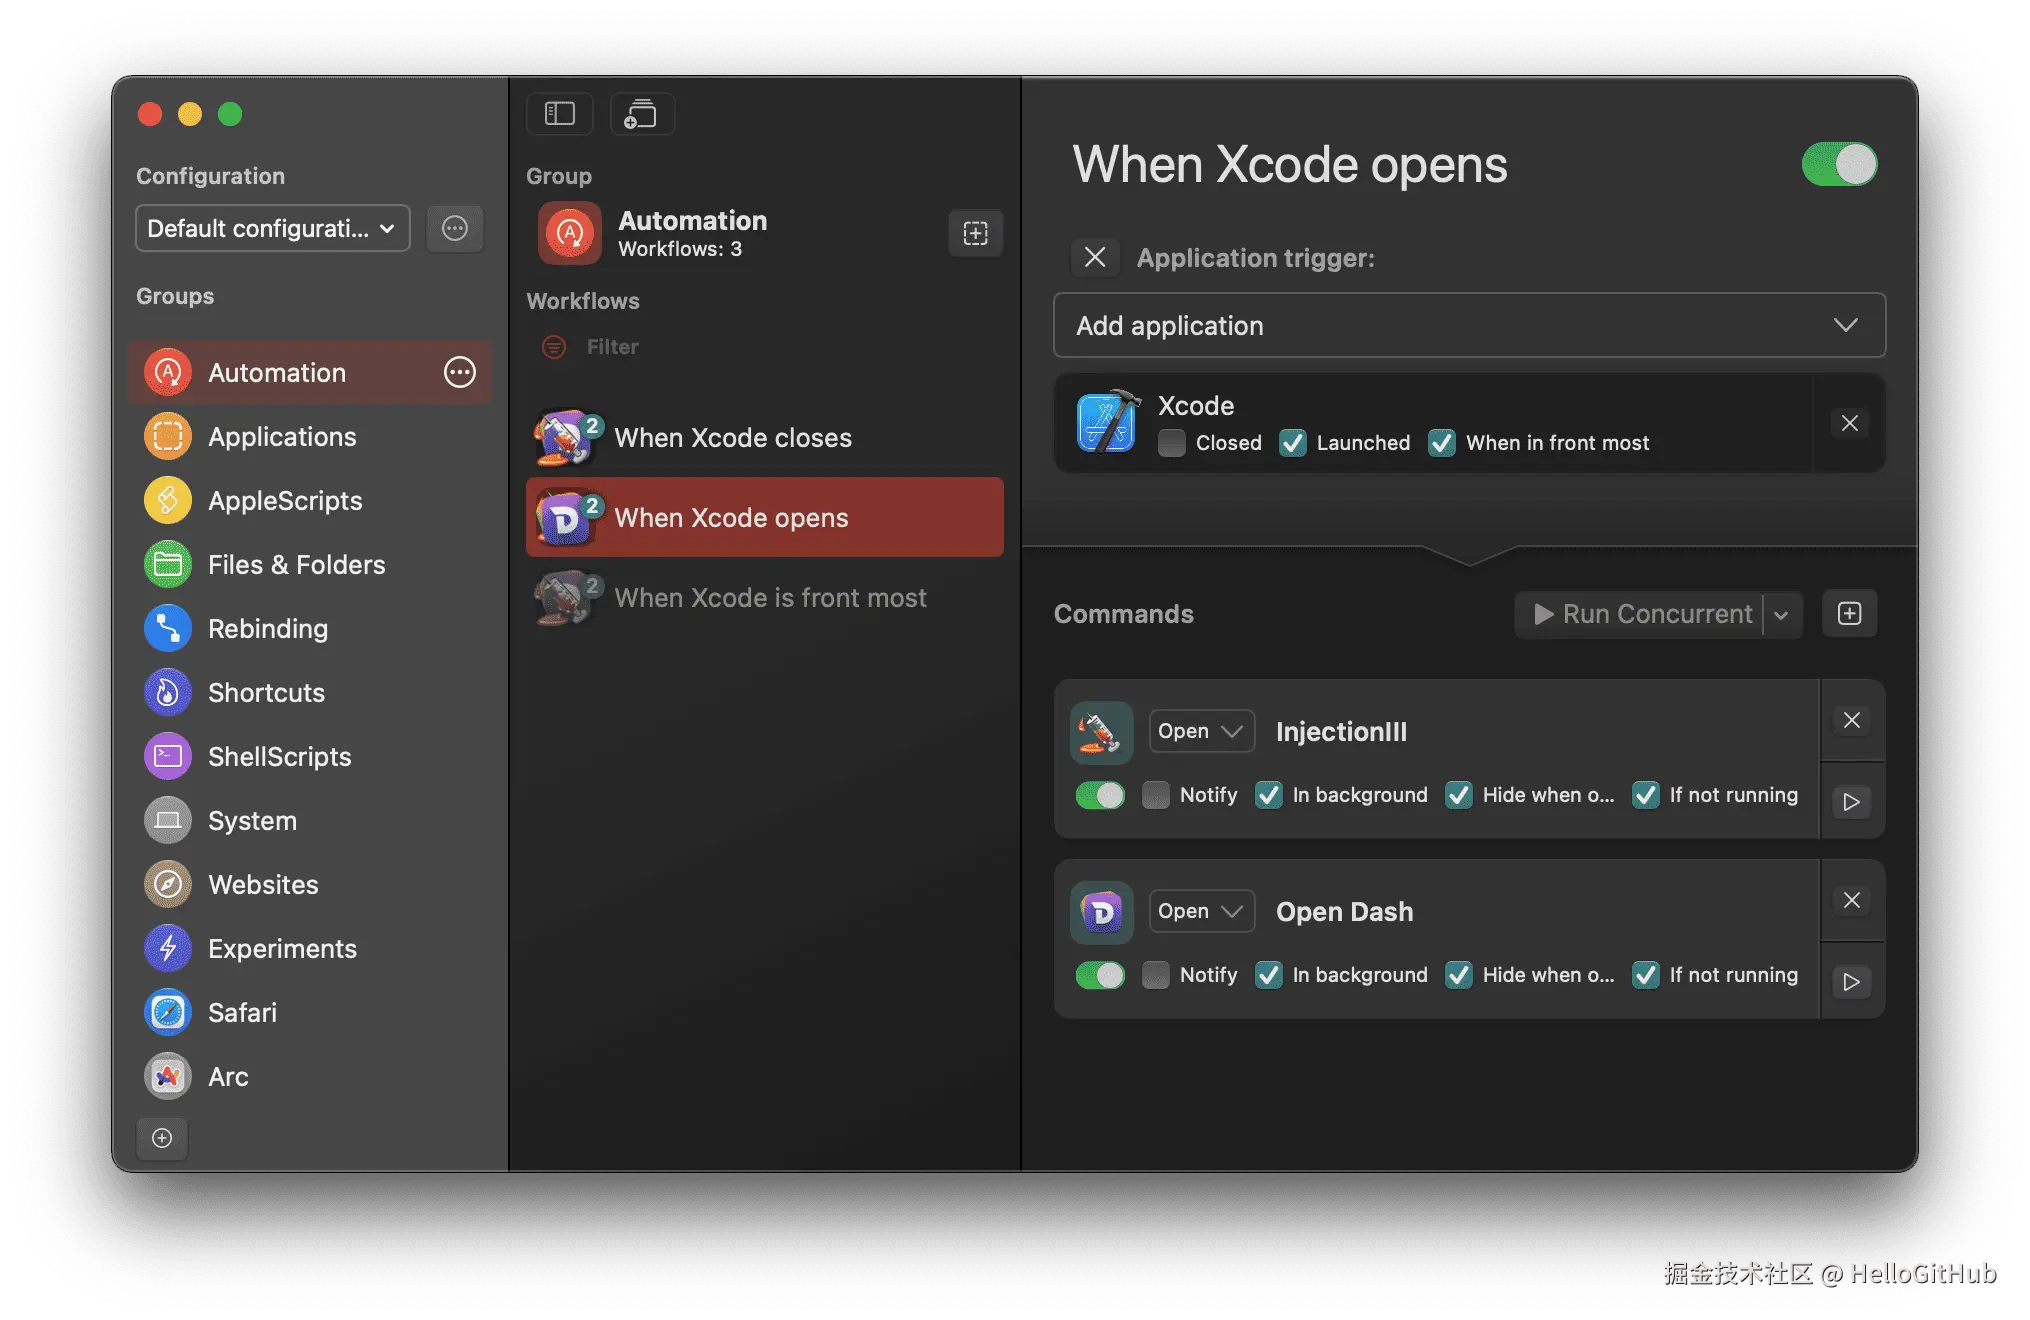The image size is (2030, 1320).
Task: Click the add group plus icon
Action: pos(162,1138)
